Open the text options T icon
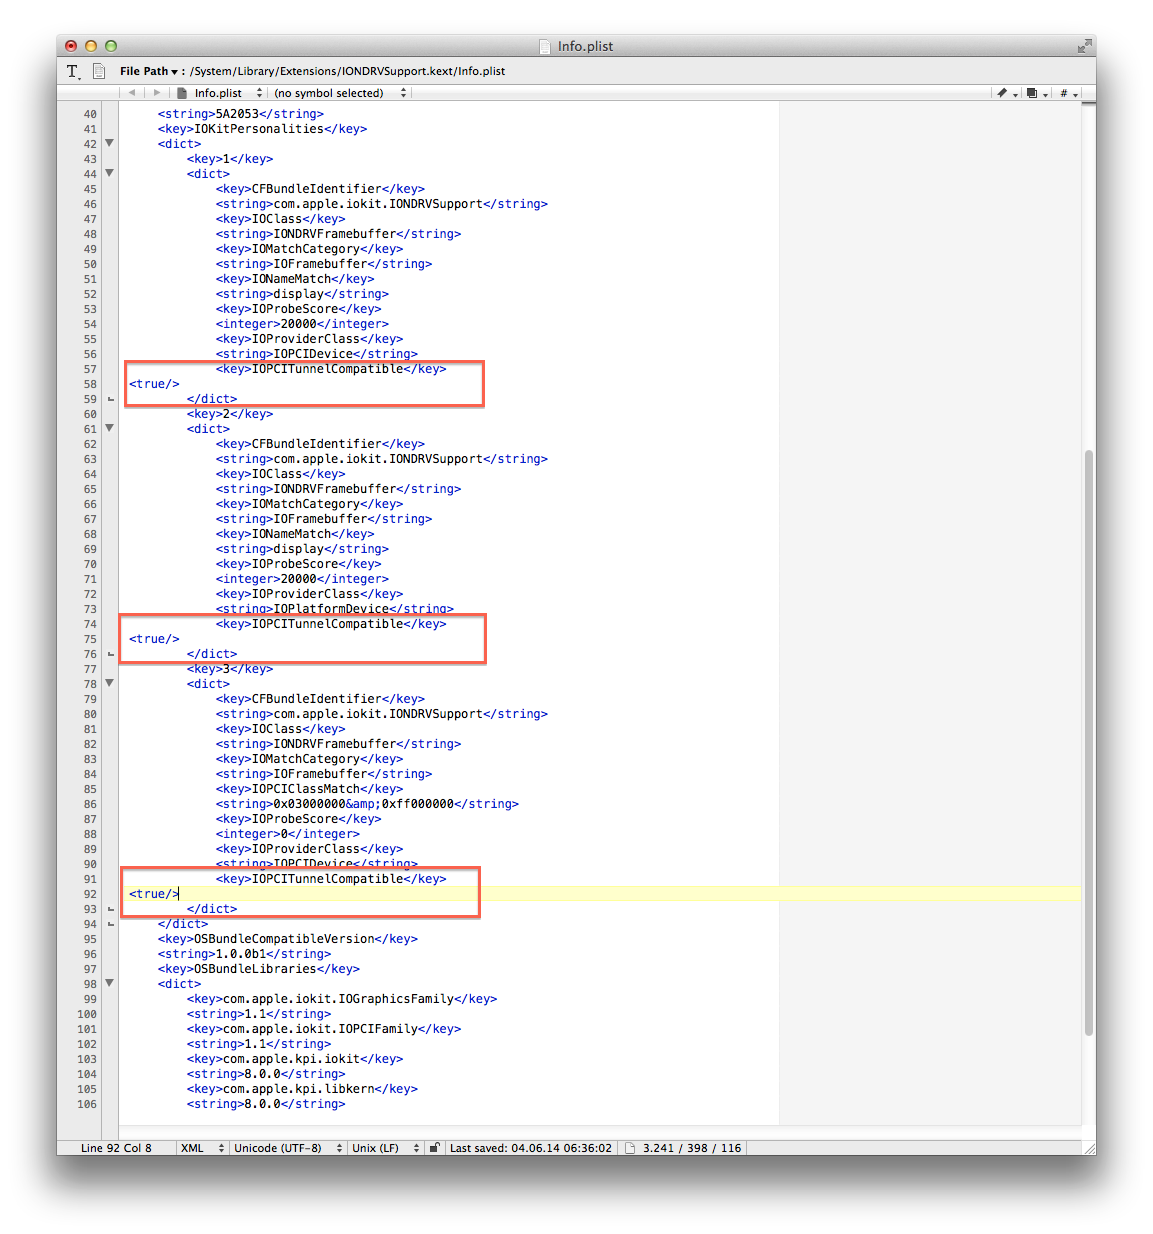1153x1234 pixels. pos(73,71)
